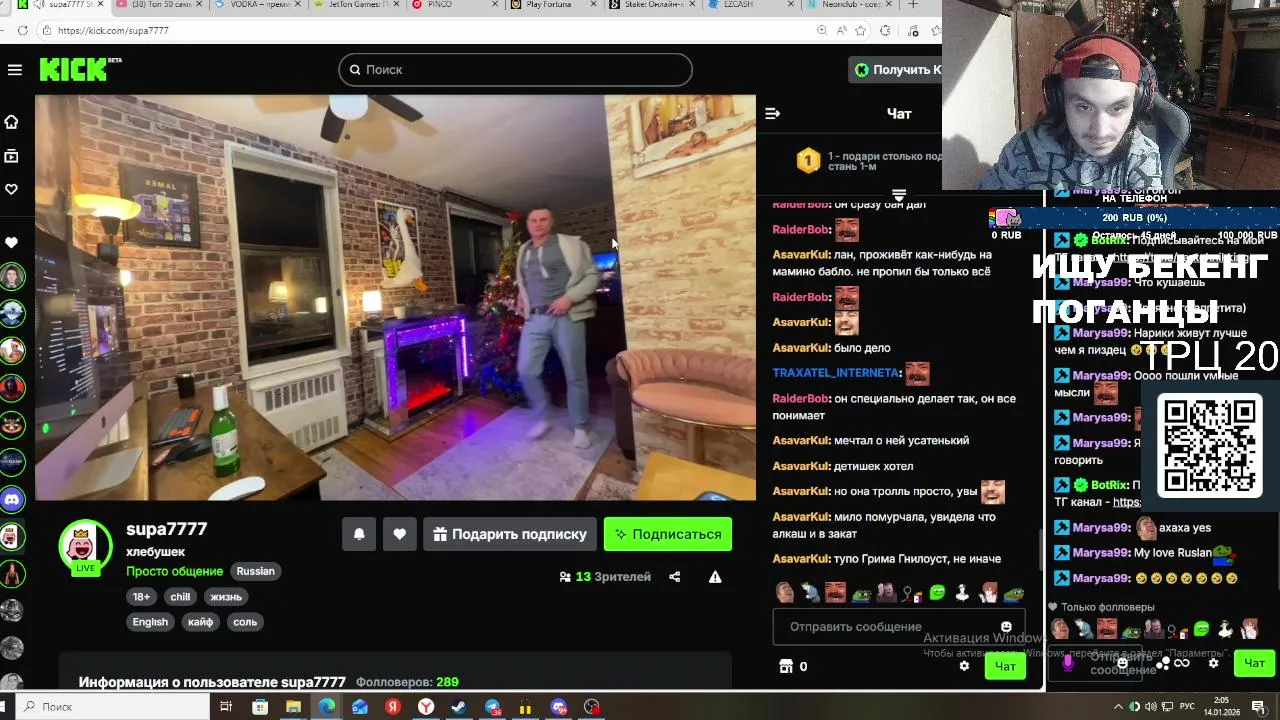Click the Russian language tag
The width and height of the screenshot is (1280, 720).
pos(255,571)
